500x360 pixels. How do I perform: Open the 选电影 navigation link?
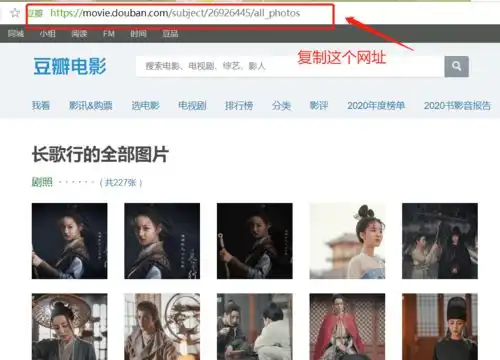(x=145, y=105)
